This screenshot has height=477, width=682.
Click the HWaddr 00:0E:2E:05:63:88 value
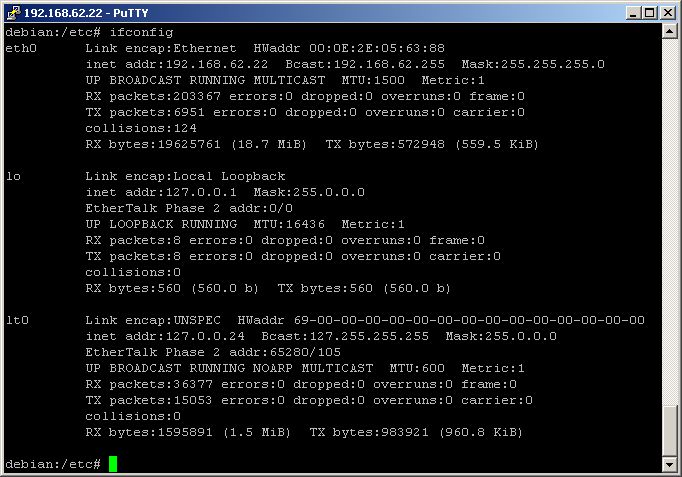pos(377,48)
